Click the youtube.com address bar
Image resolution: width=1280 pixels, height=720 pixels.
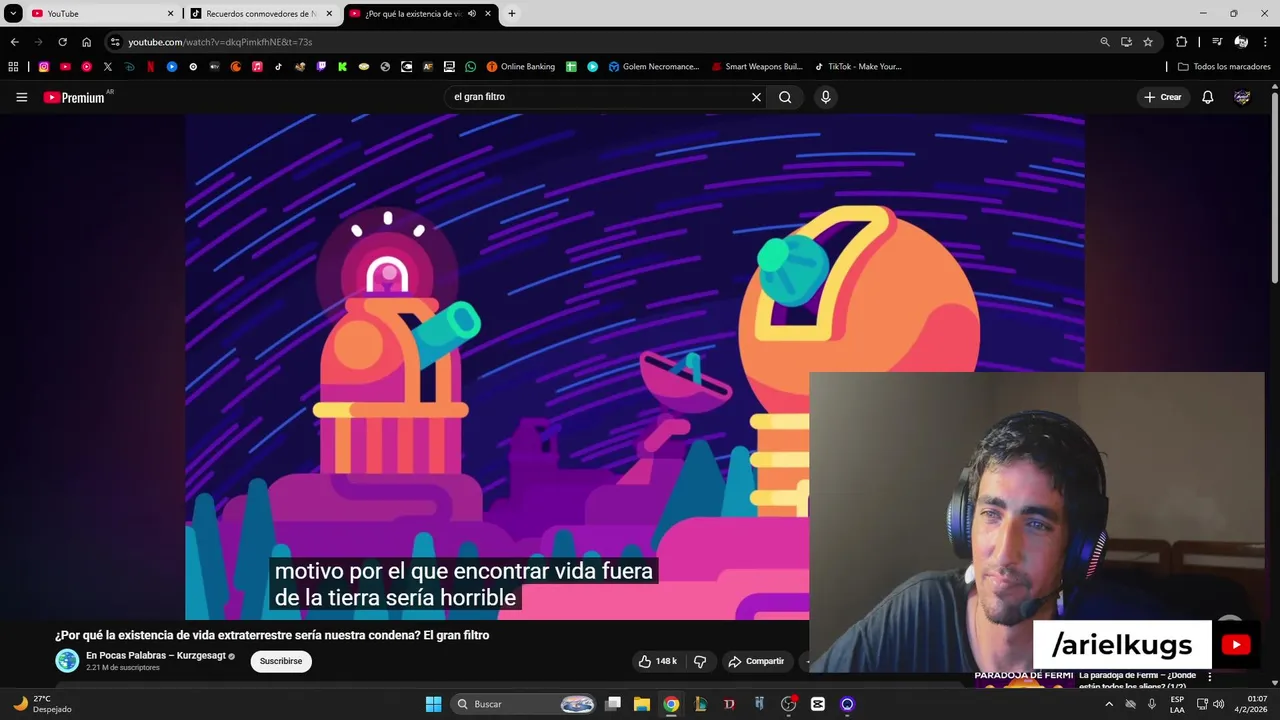point(600,42)
